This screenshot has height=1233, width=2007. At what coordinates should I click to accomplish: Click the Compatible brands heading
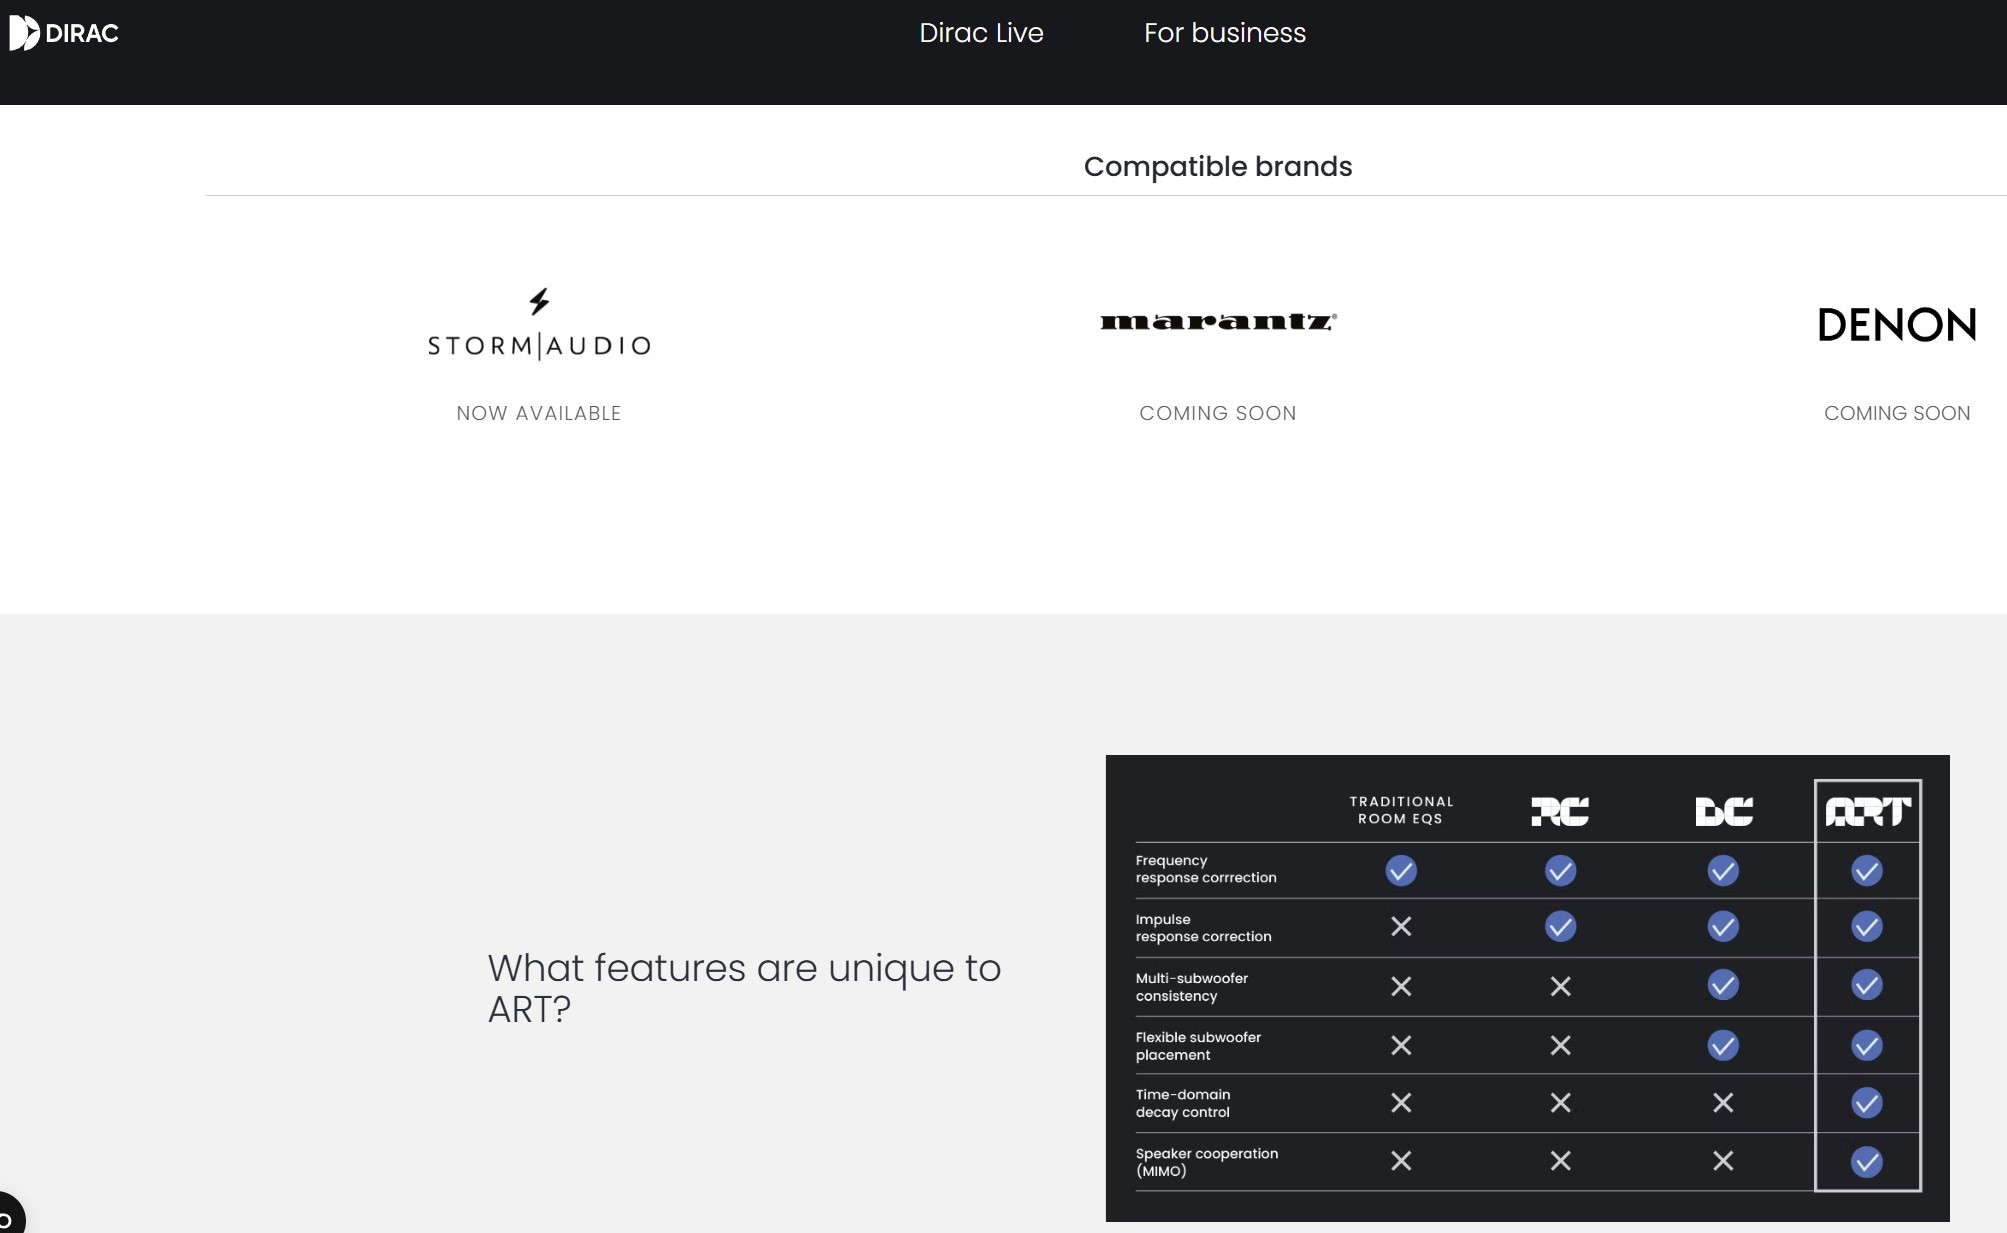click(x=1217, y=166)
